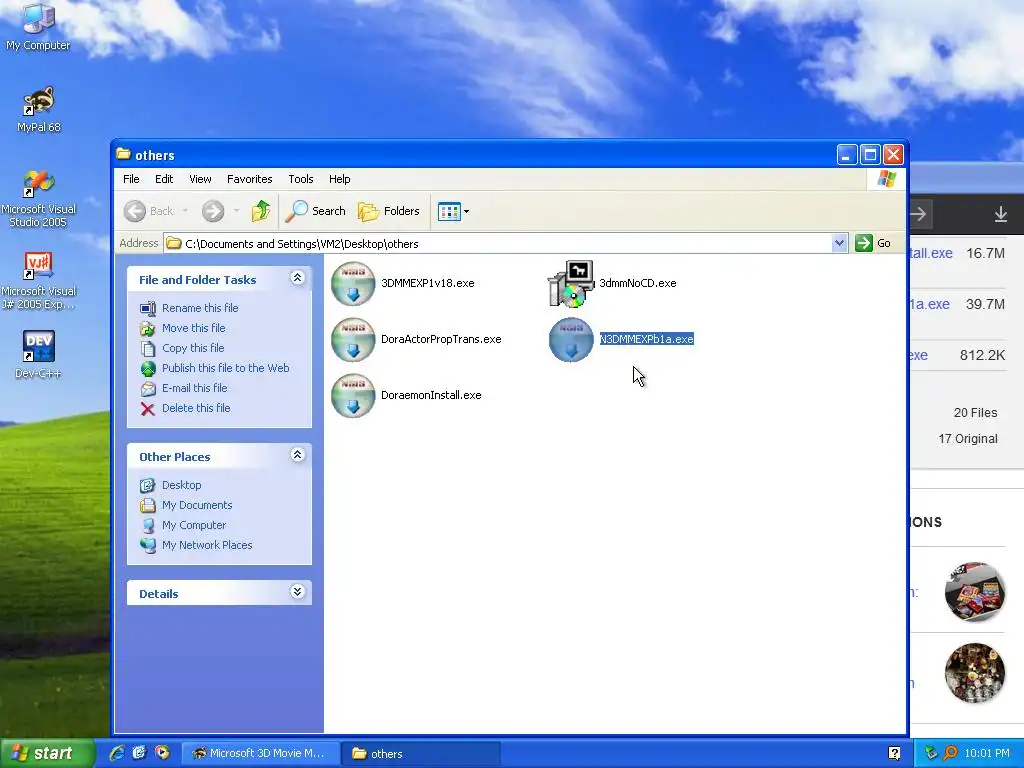The image size is (1024, 768).
Task: Click the magnifier system tray icon
Action: click(x=950, y=754)
